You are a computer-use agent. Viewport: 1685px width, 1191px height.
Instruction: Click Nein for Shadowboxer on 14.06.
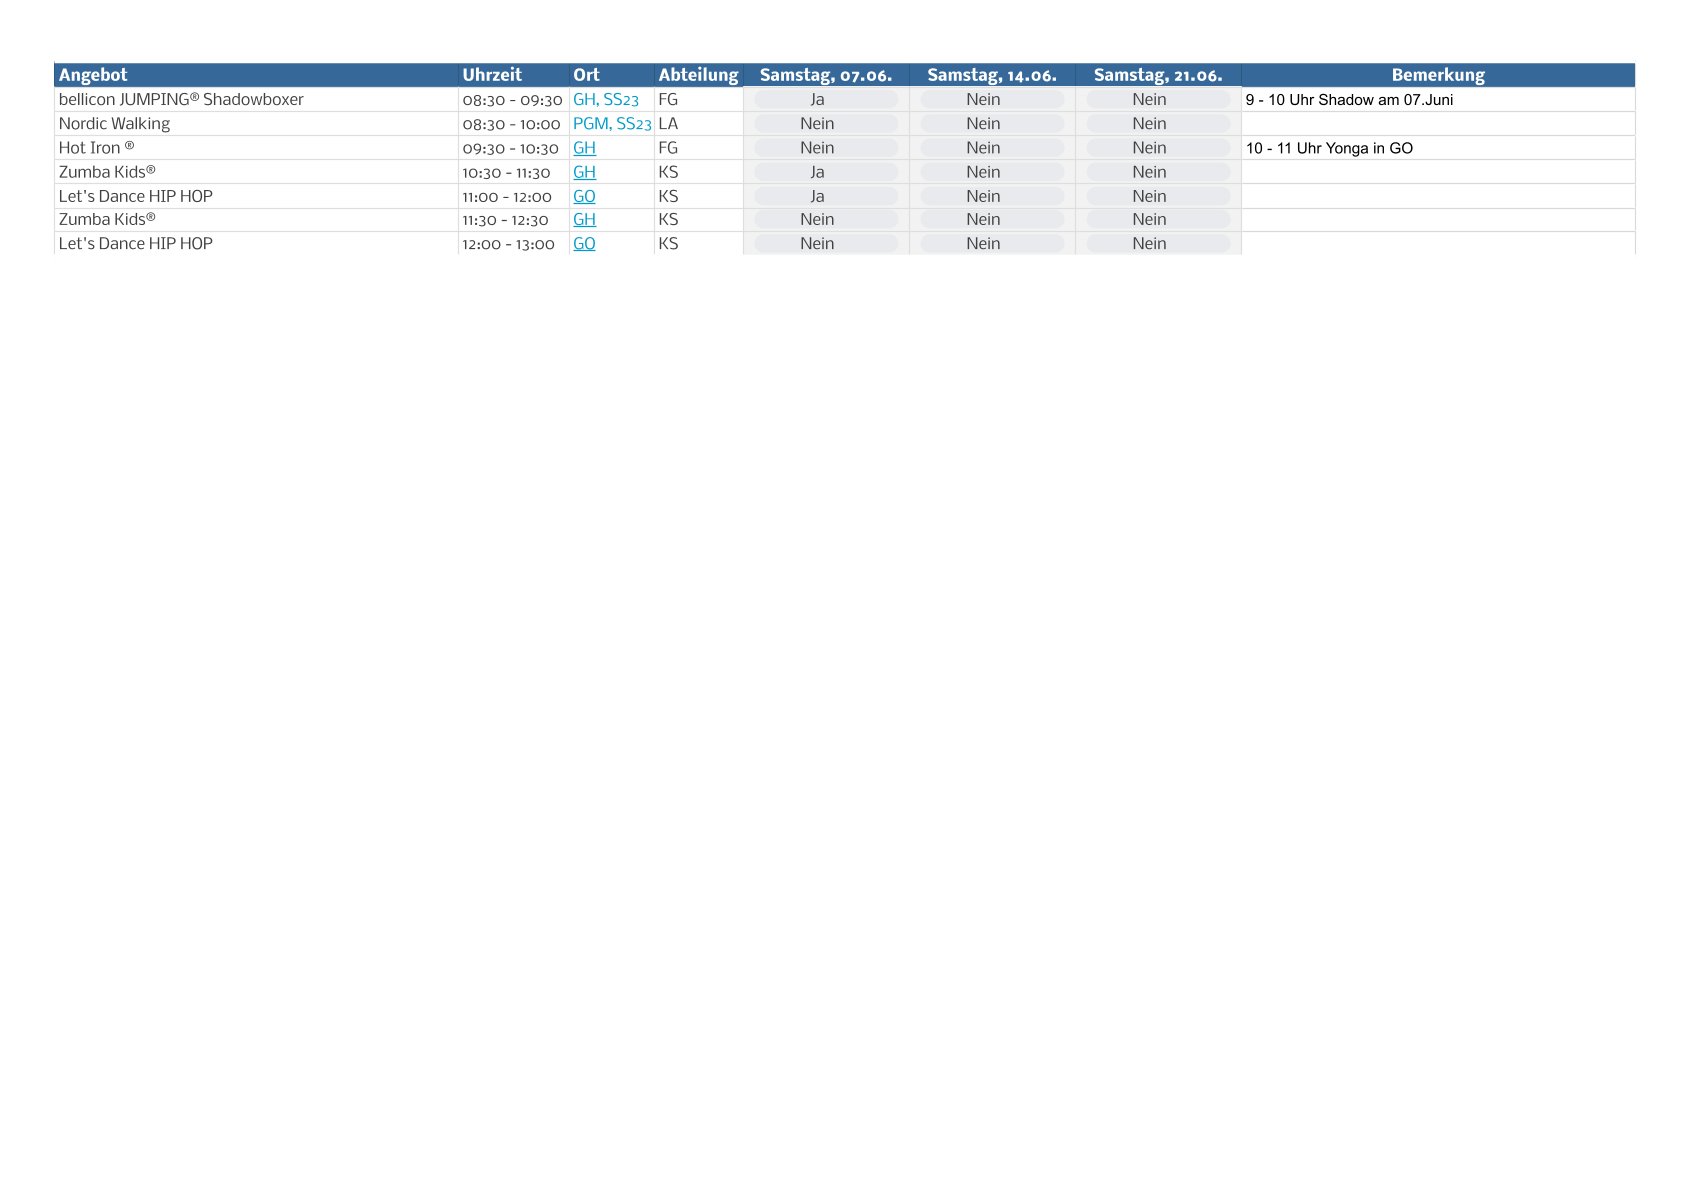[x=992, y=100]
